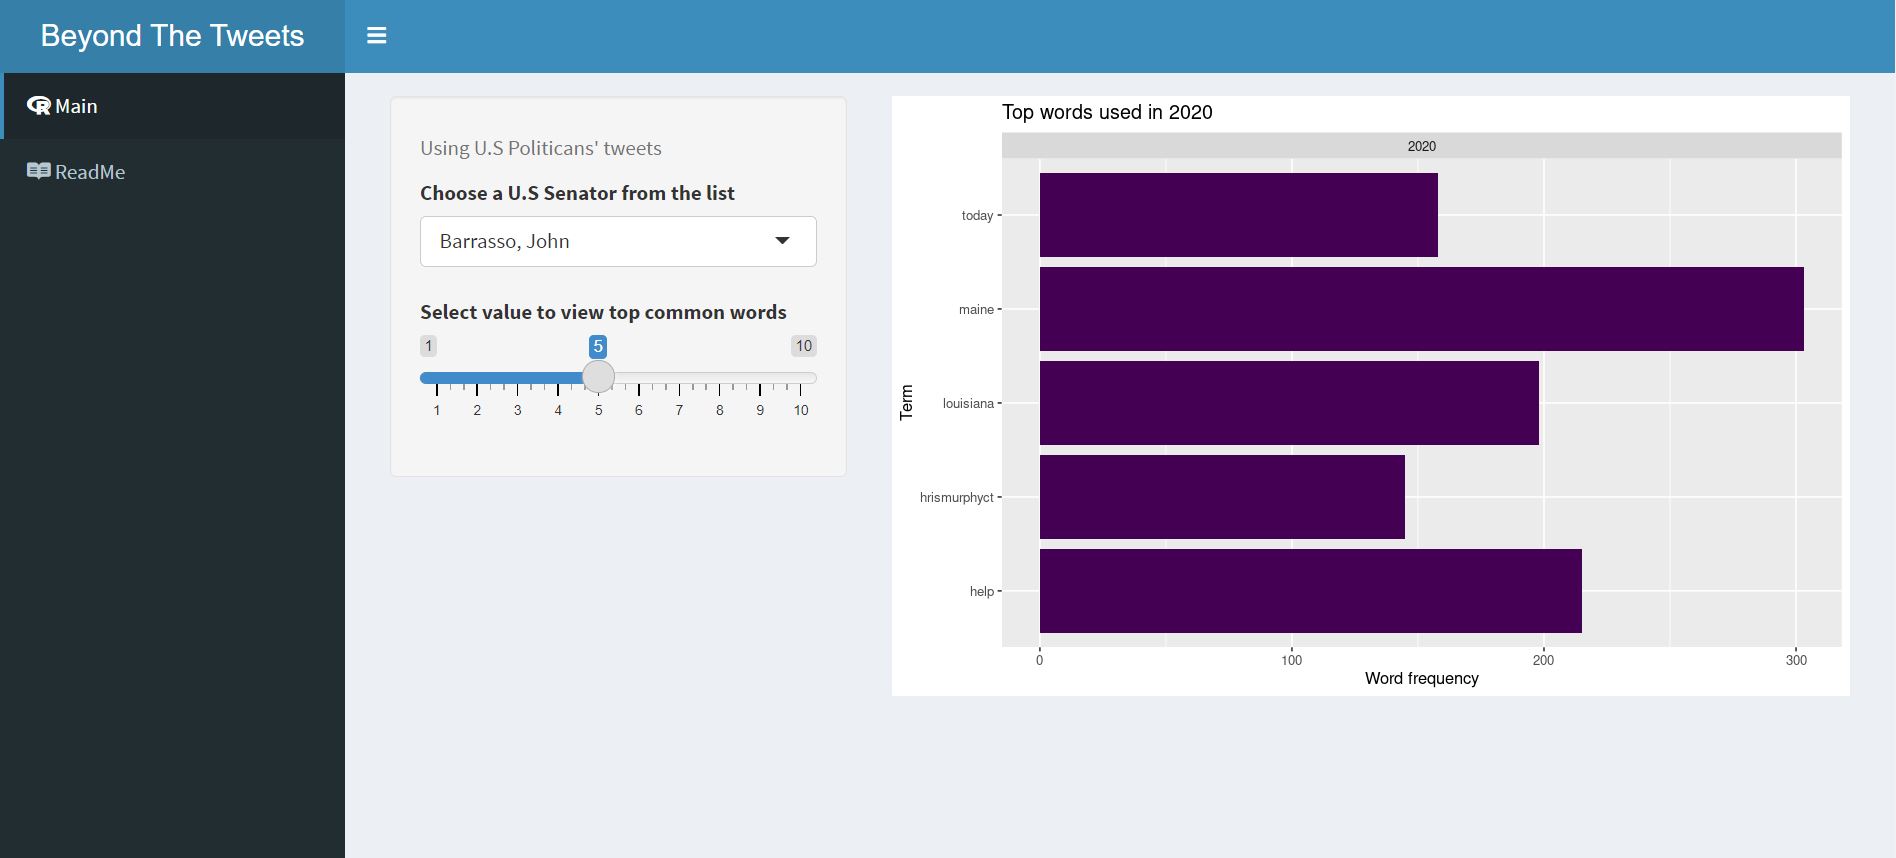Click the dropdown caret in the senator selector
1896x858 pixels.
(x=782, y=241)
